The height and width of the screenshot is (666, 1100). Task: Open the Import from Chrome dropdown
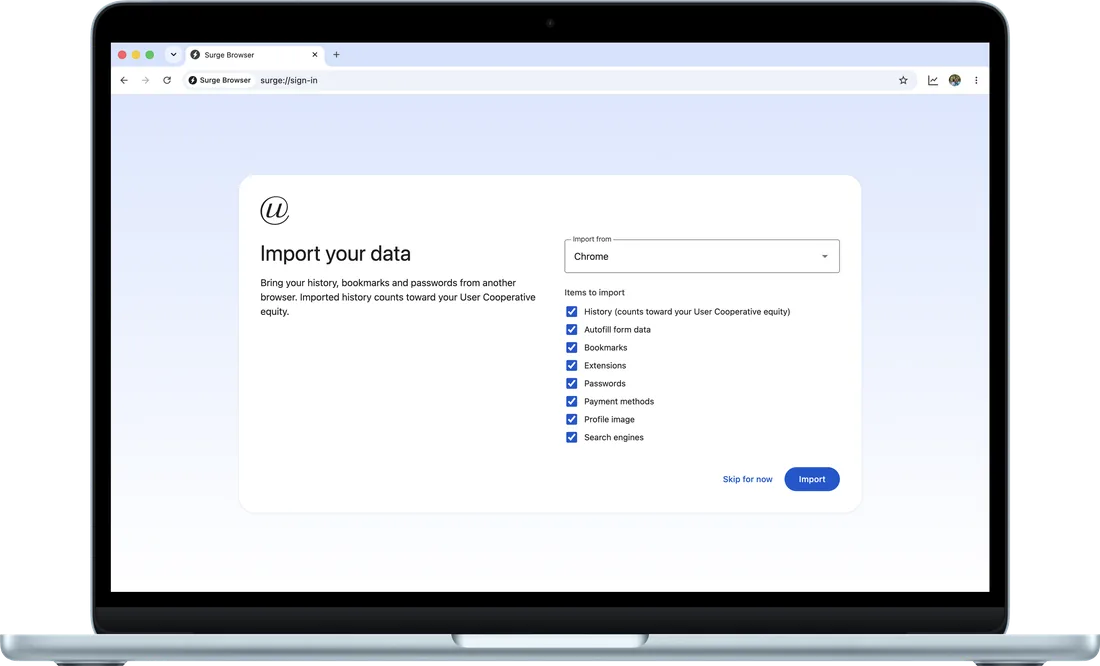point(702,256)
